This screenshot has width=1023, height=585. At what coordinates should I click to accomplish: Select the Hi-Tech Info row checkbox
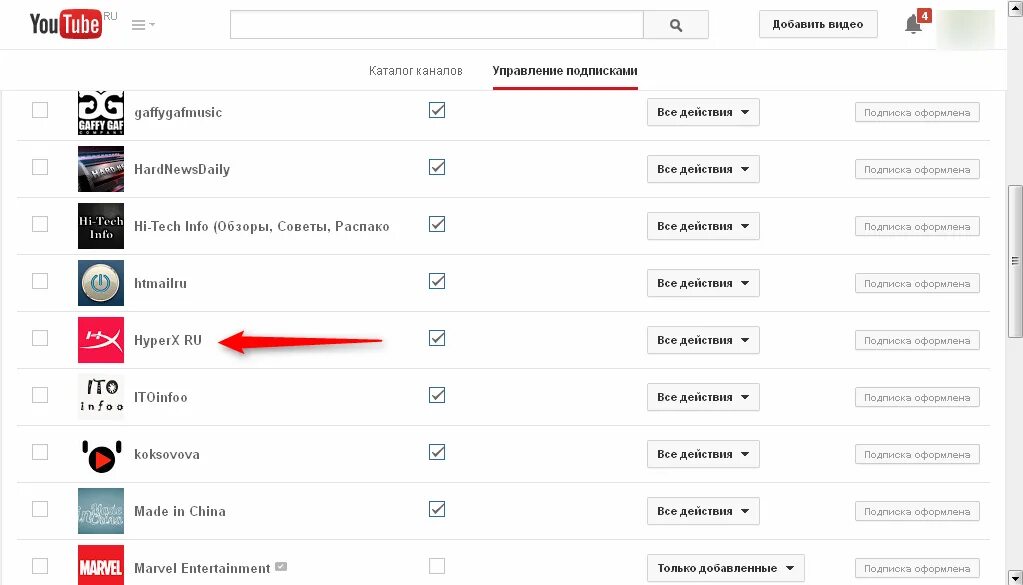(40, 224)
